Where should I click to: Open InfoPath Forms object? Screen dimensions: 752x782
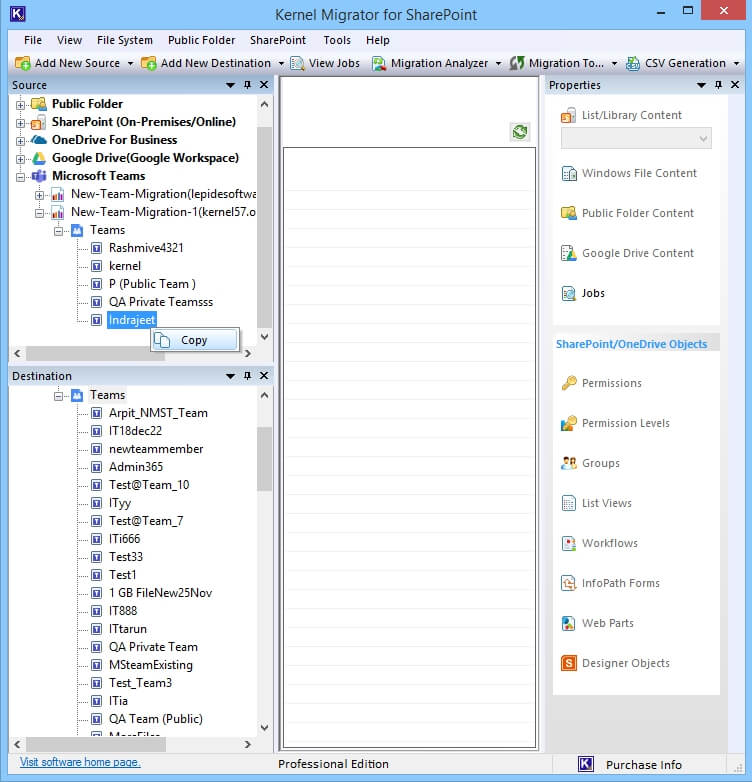tap(610, 583)
